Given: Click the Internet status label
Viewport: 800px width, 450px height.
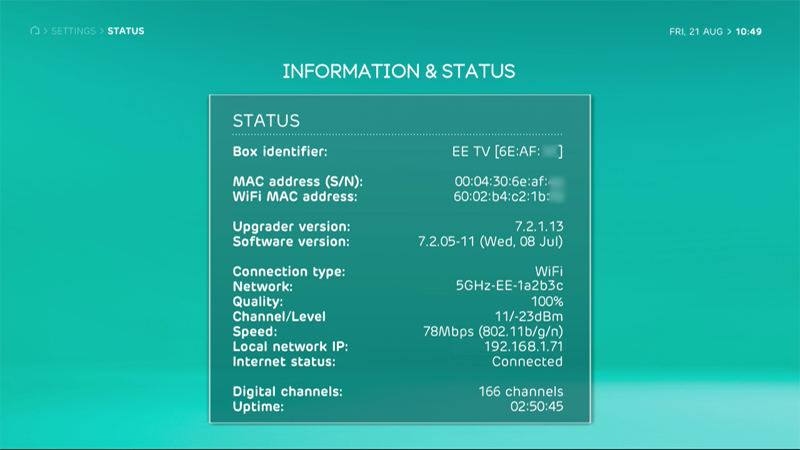Looking at the screenshot, I should pyautogui.click(x=284, y=362).
